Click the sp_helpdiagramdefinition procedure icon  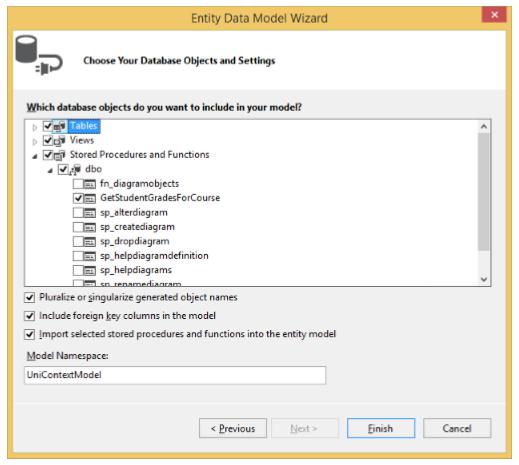tap(89, 256)
